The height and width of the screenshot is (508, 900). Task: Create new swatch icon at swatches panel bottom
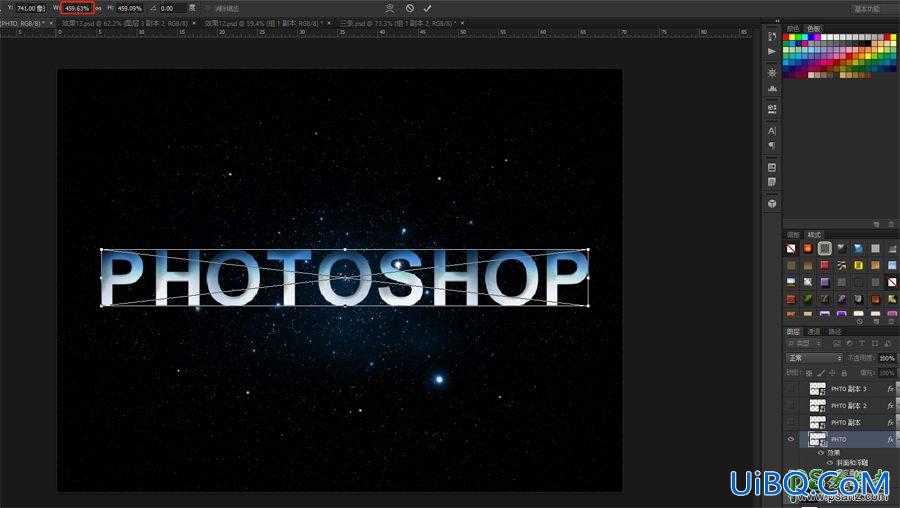[x=876, y=224]
